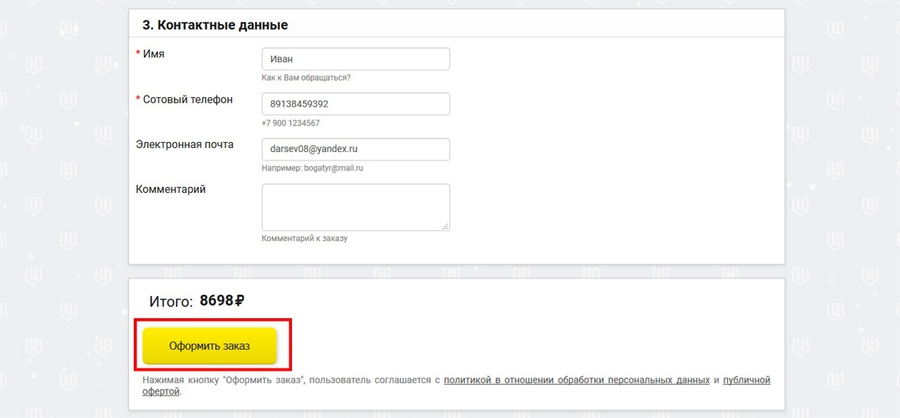Click the "Комментарий" label

point(170,189)
